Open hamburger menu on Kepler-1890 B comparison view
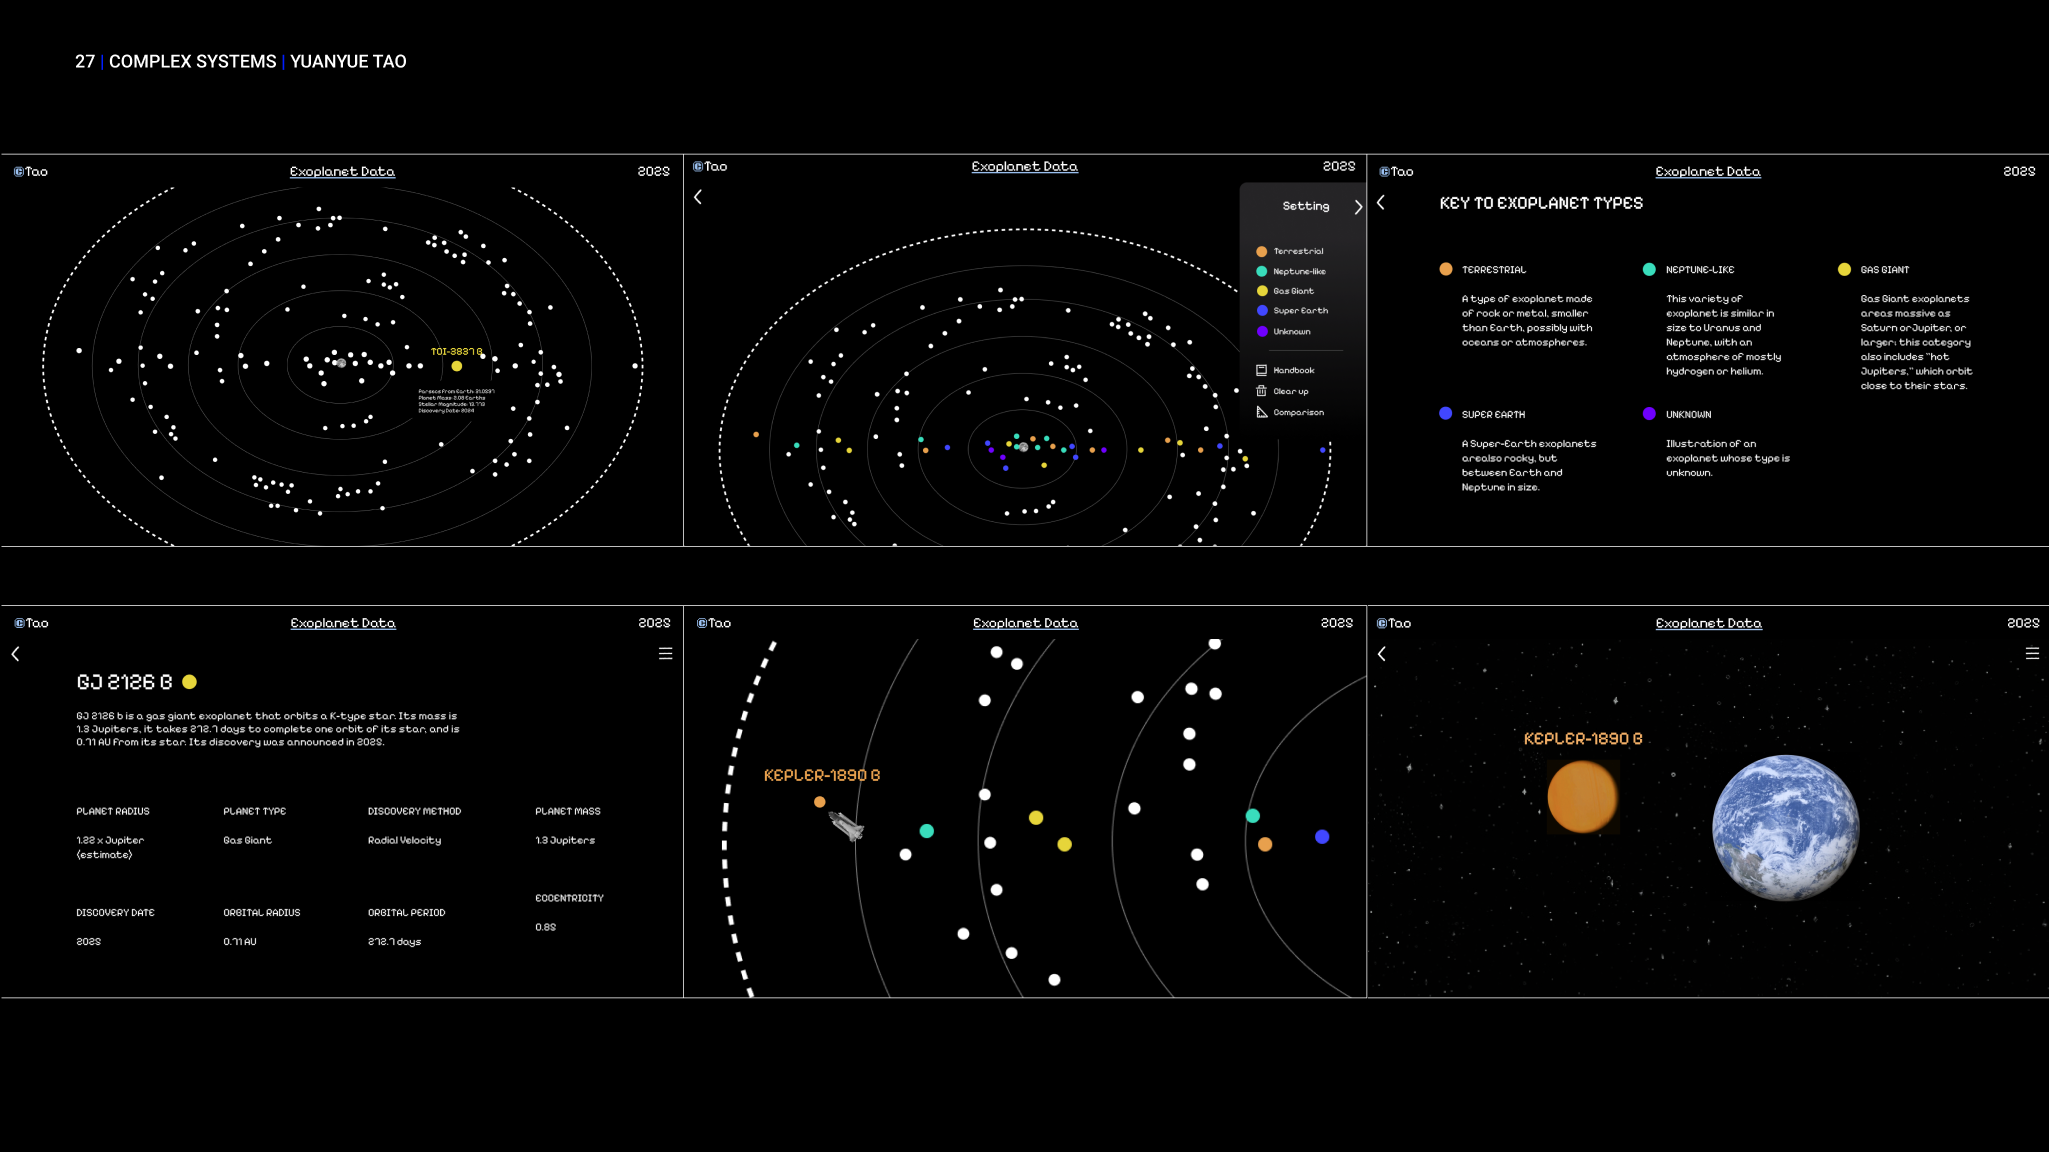 pos(2031,654)
